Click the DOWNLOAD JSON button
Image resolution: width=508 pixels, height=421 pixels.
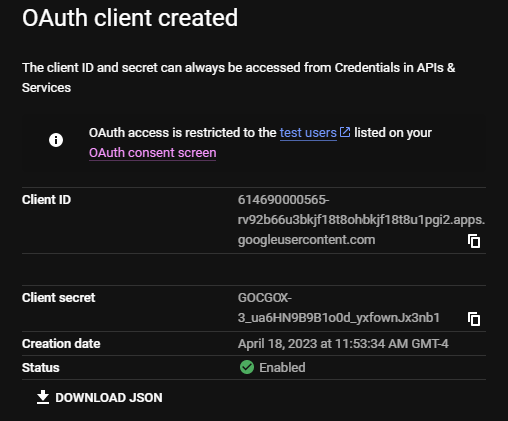pyautogui.click(x=99, y=397)
